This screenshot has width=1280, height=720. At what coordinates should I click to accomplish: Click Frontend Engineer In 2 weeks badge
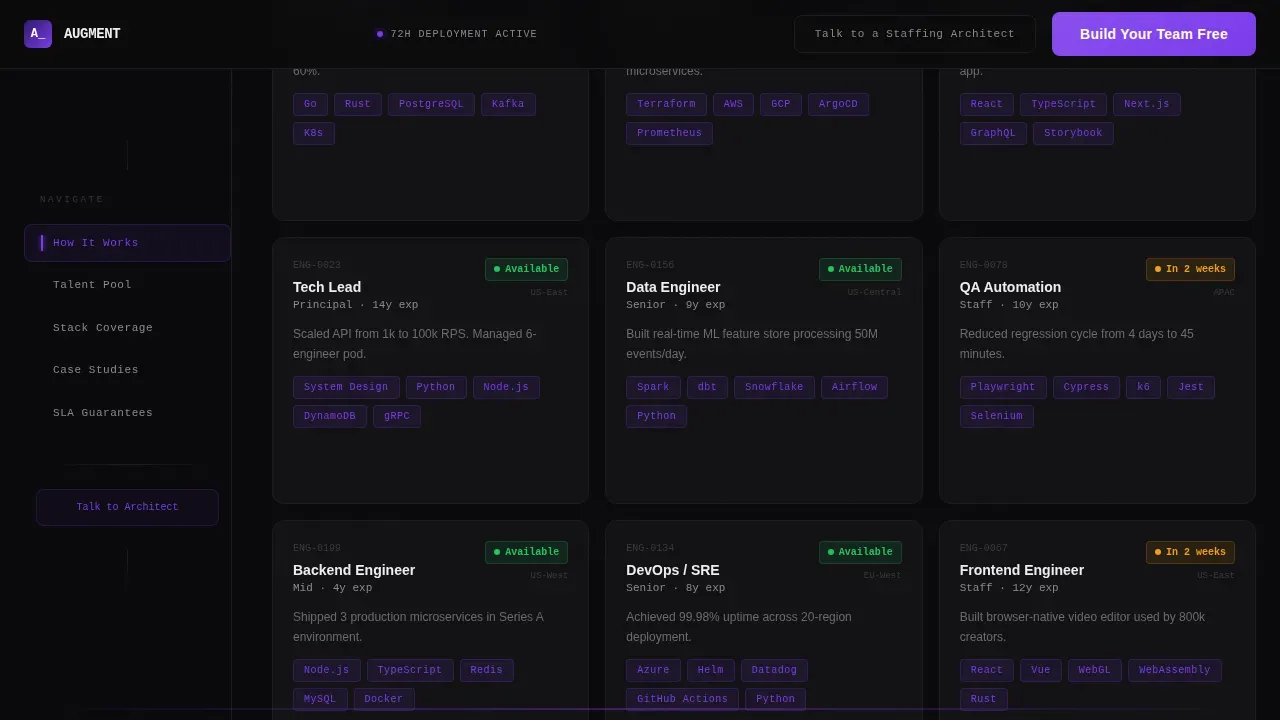pyautogui.click(x=1190, y=552)
